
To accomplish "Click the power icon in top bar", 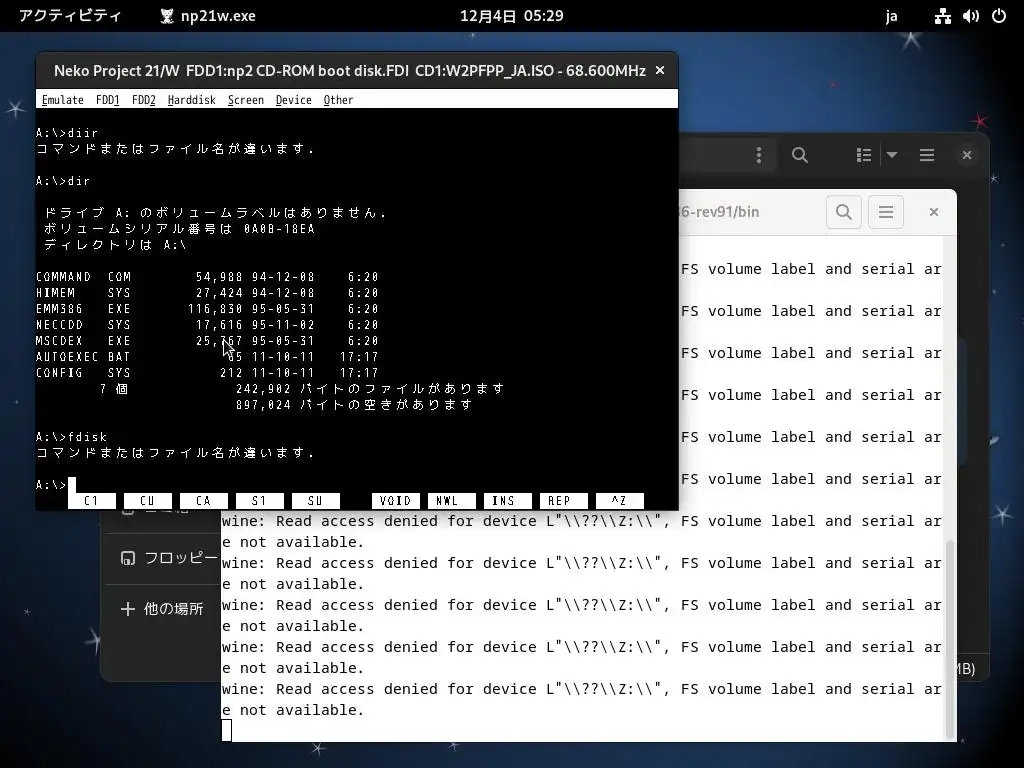I will point(999,16).
